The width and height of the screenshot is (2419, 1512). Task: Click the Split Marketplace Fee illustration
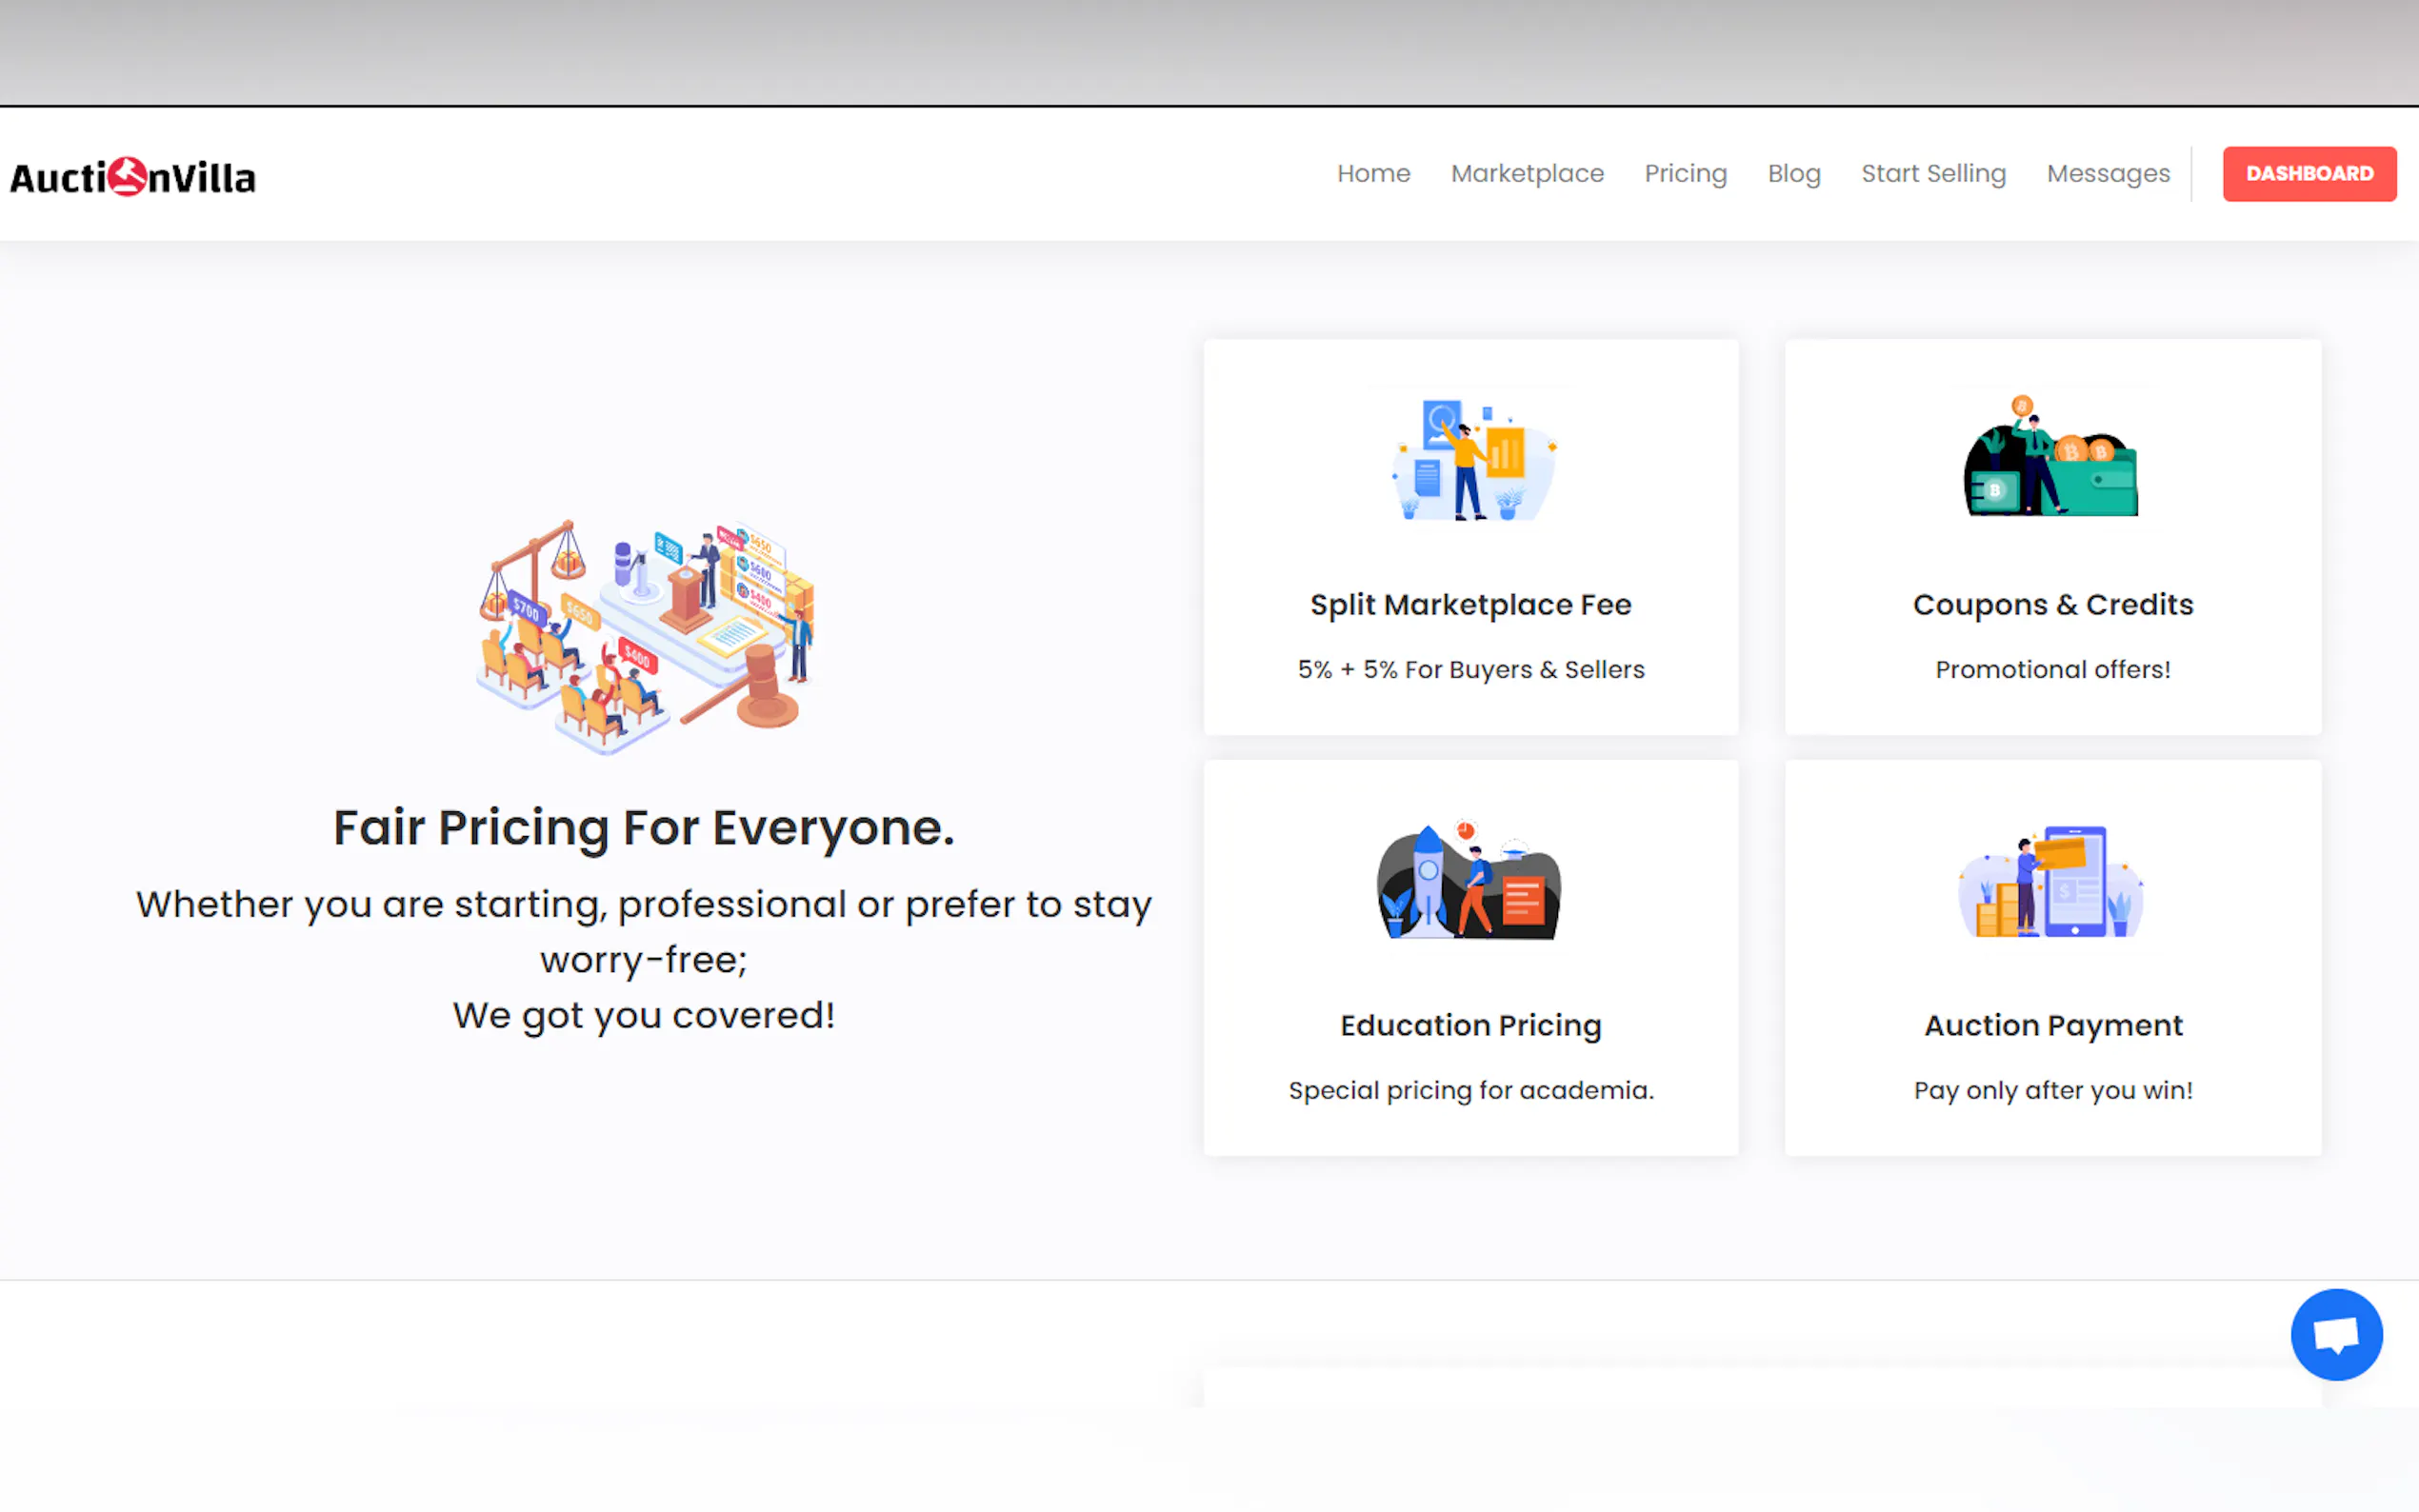click(x=1471, y=460)
